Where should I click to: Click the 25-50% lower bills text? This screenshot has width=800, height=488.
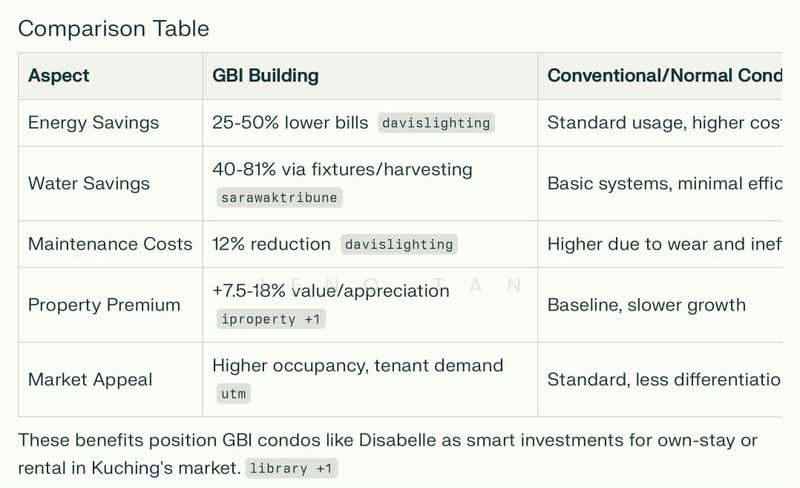pos(290,123)
